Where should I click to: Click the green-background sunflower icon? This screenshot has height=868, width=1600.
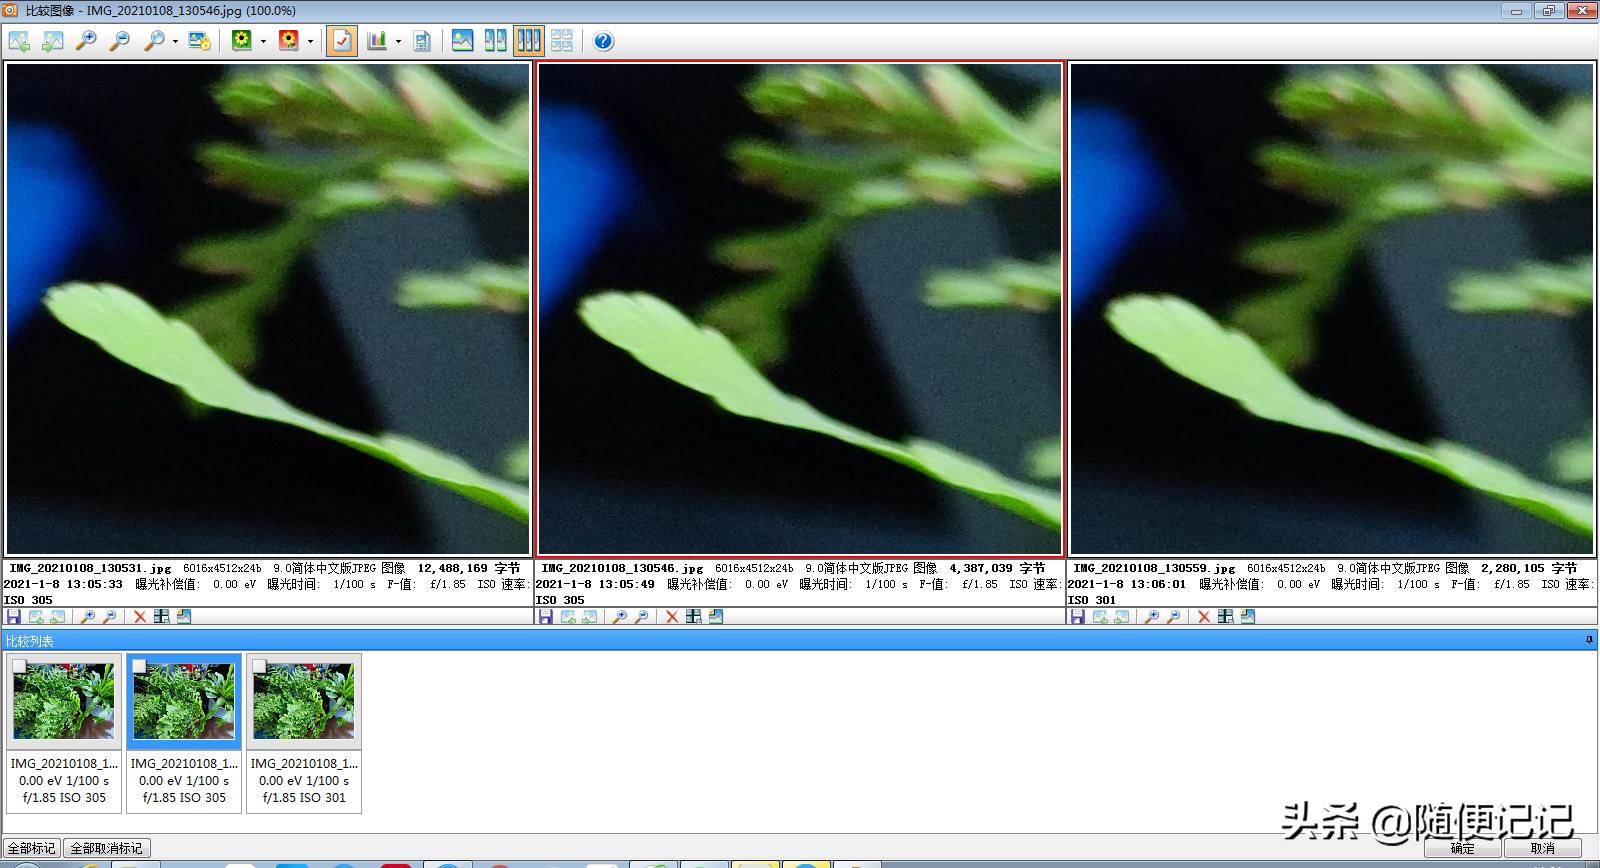241,41
